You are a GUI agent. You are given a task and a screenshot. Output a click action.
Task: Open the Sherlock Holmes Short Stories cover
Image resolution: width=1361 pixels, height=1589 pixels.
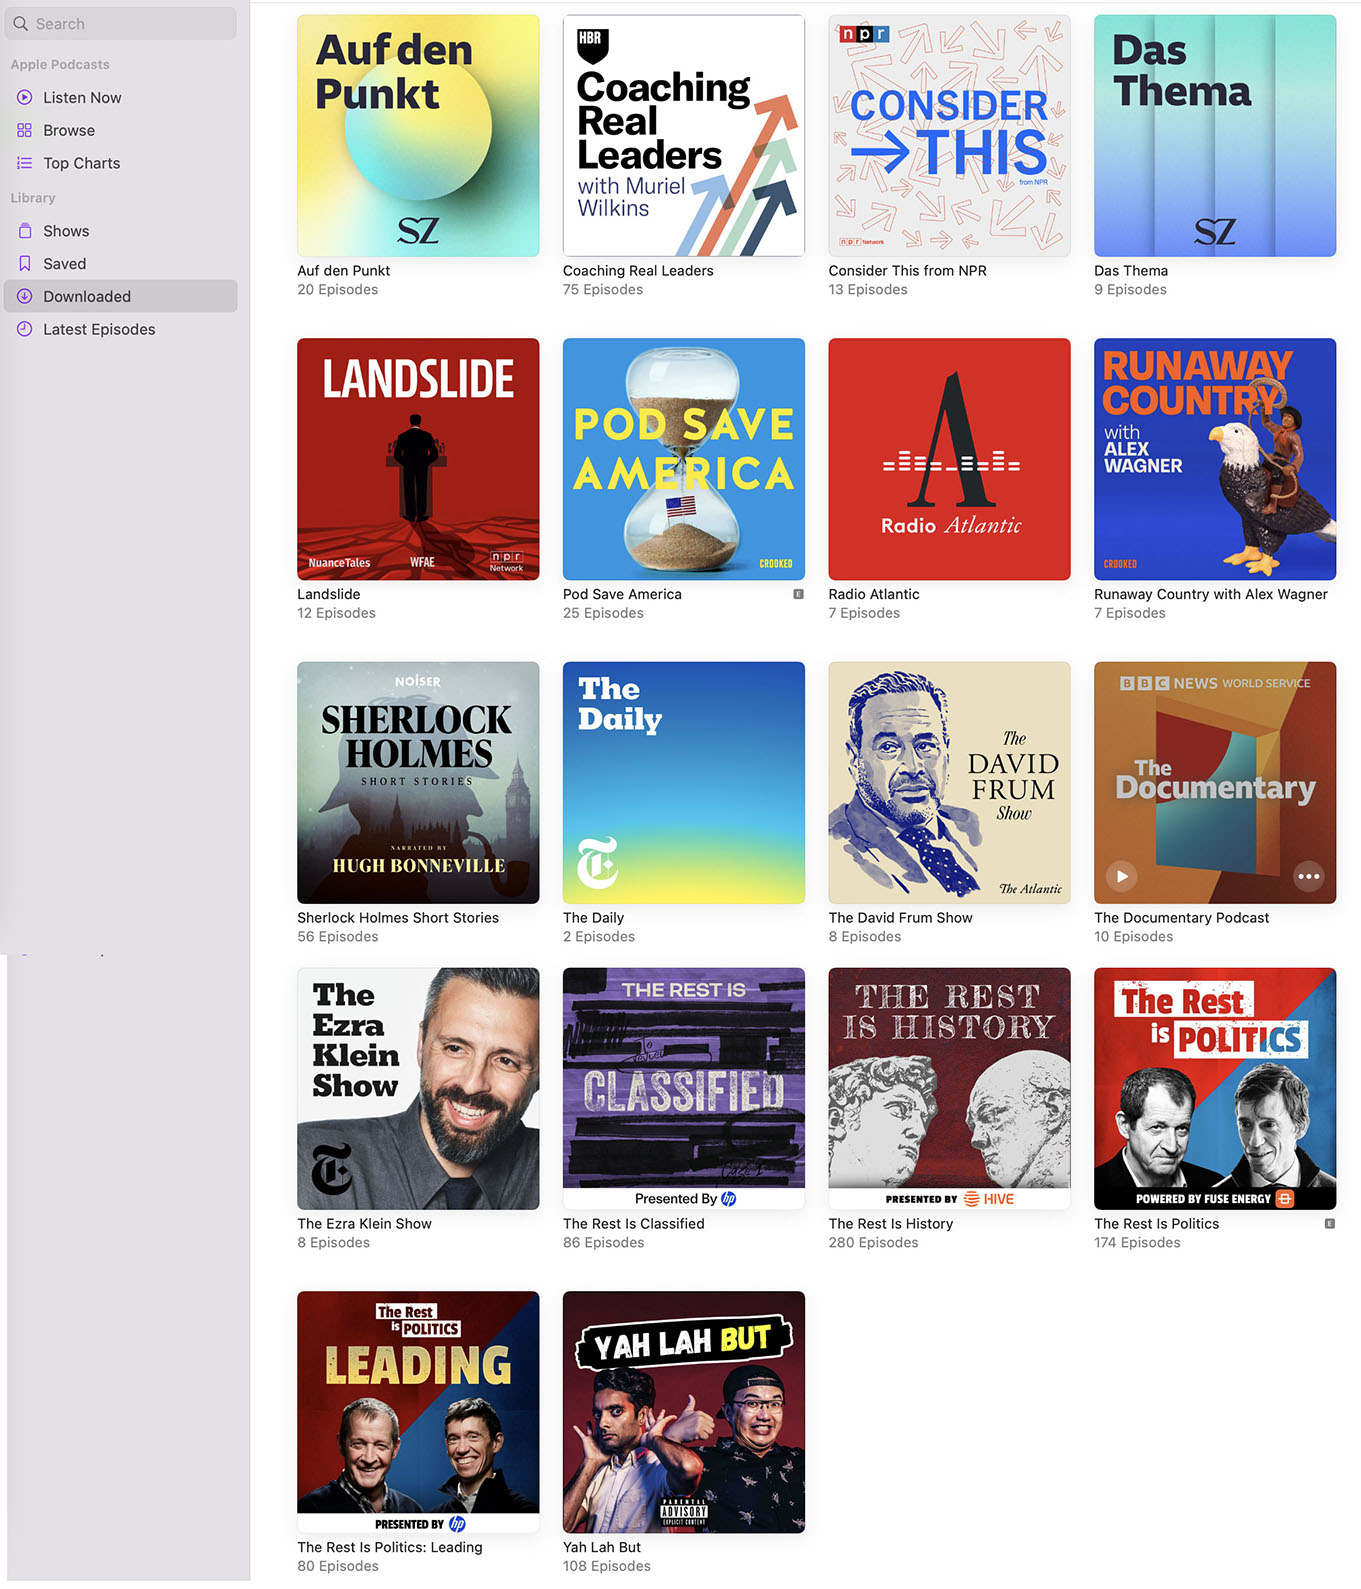point(418,782)
